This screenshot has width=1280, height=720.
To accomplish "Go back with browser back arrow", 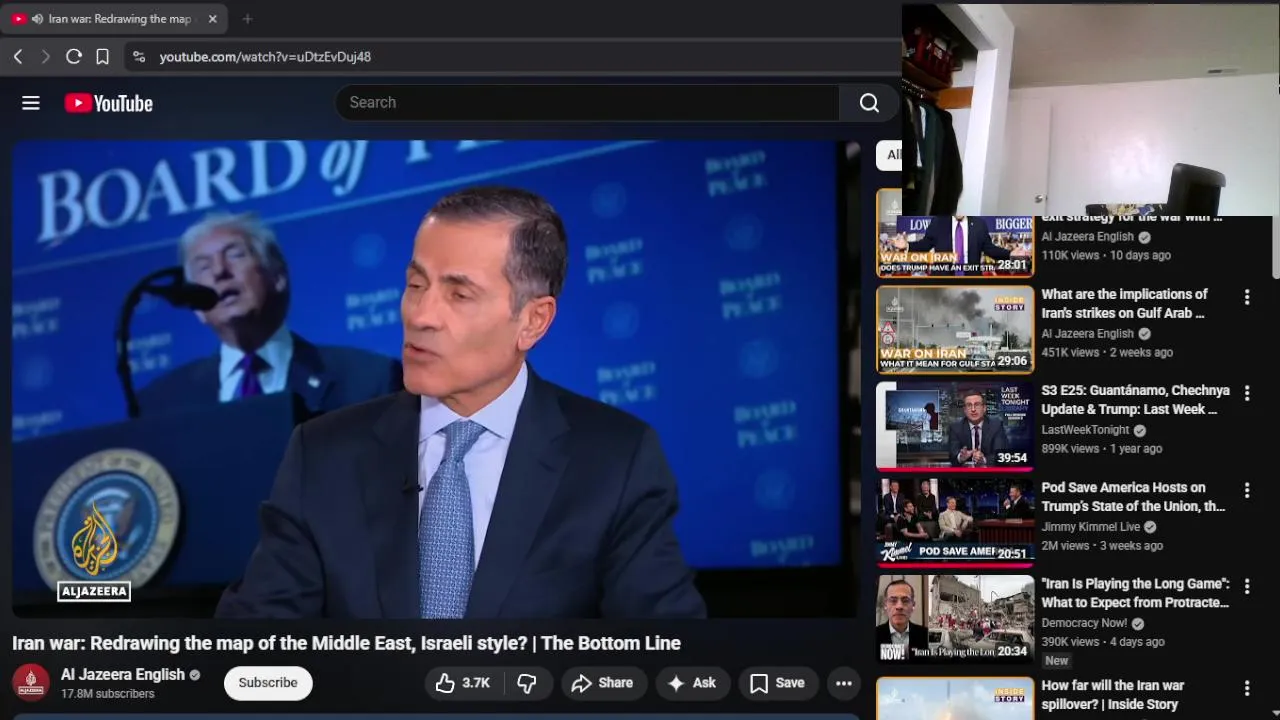I will (18, 57).
